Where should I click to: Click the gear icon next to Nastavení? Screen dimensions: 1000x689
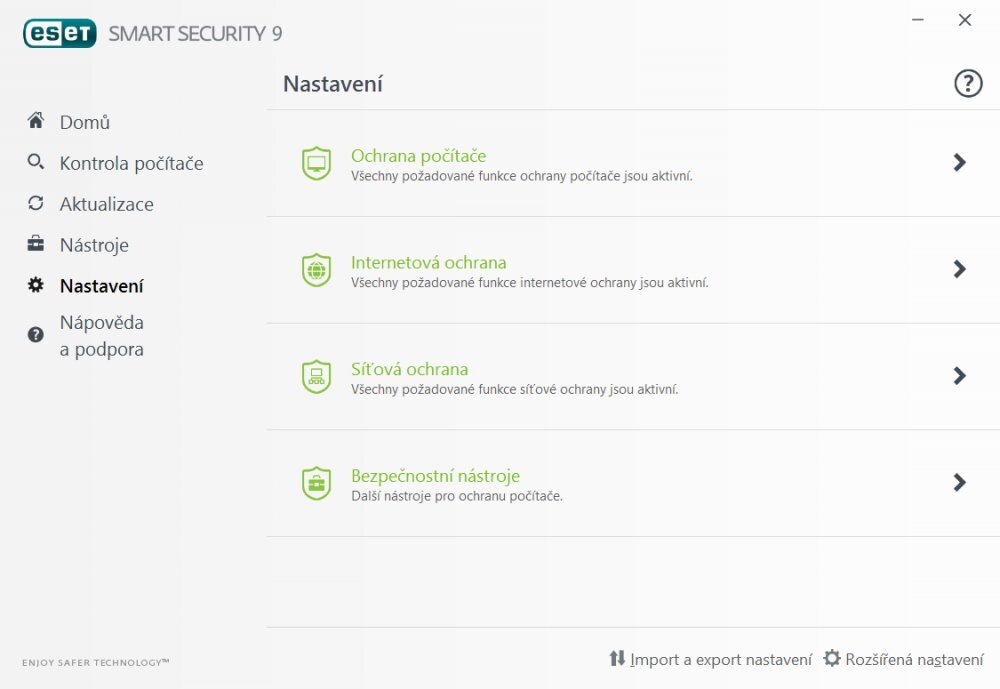pos(35,285)
